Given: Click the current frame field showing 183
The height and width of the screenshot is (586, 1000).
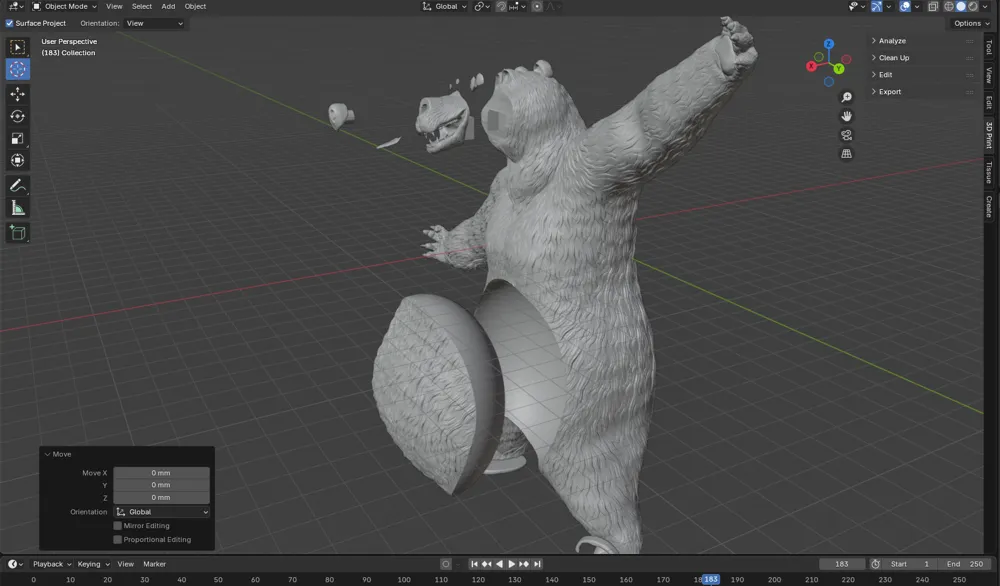Looking at the screenshot, I should pyautogui.click(x=842, y=563).
